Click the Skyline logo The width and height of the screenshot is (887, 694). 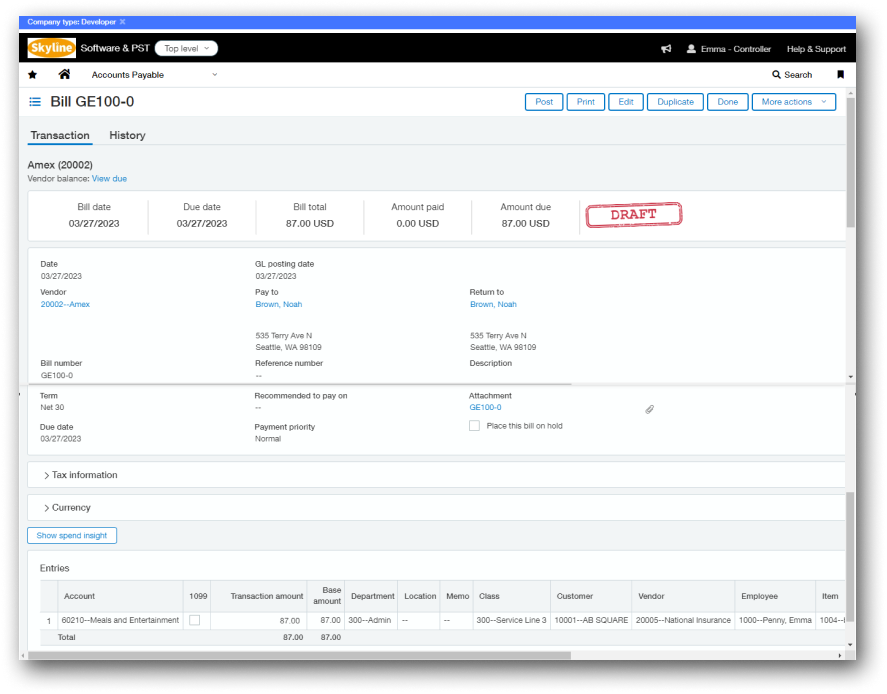(51, 48)
